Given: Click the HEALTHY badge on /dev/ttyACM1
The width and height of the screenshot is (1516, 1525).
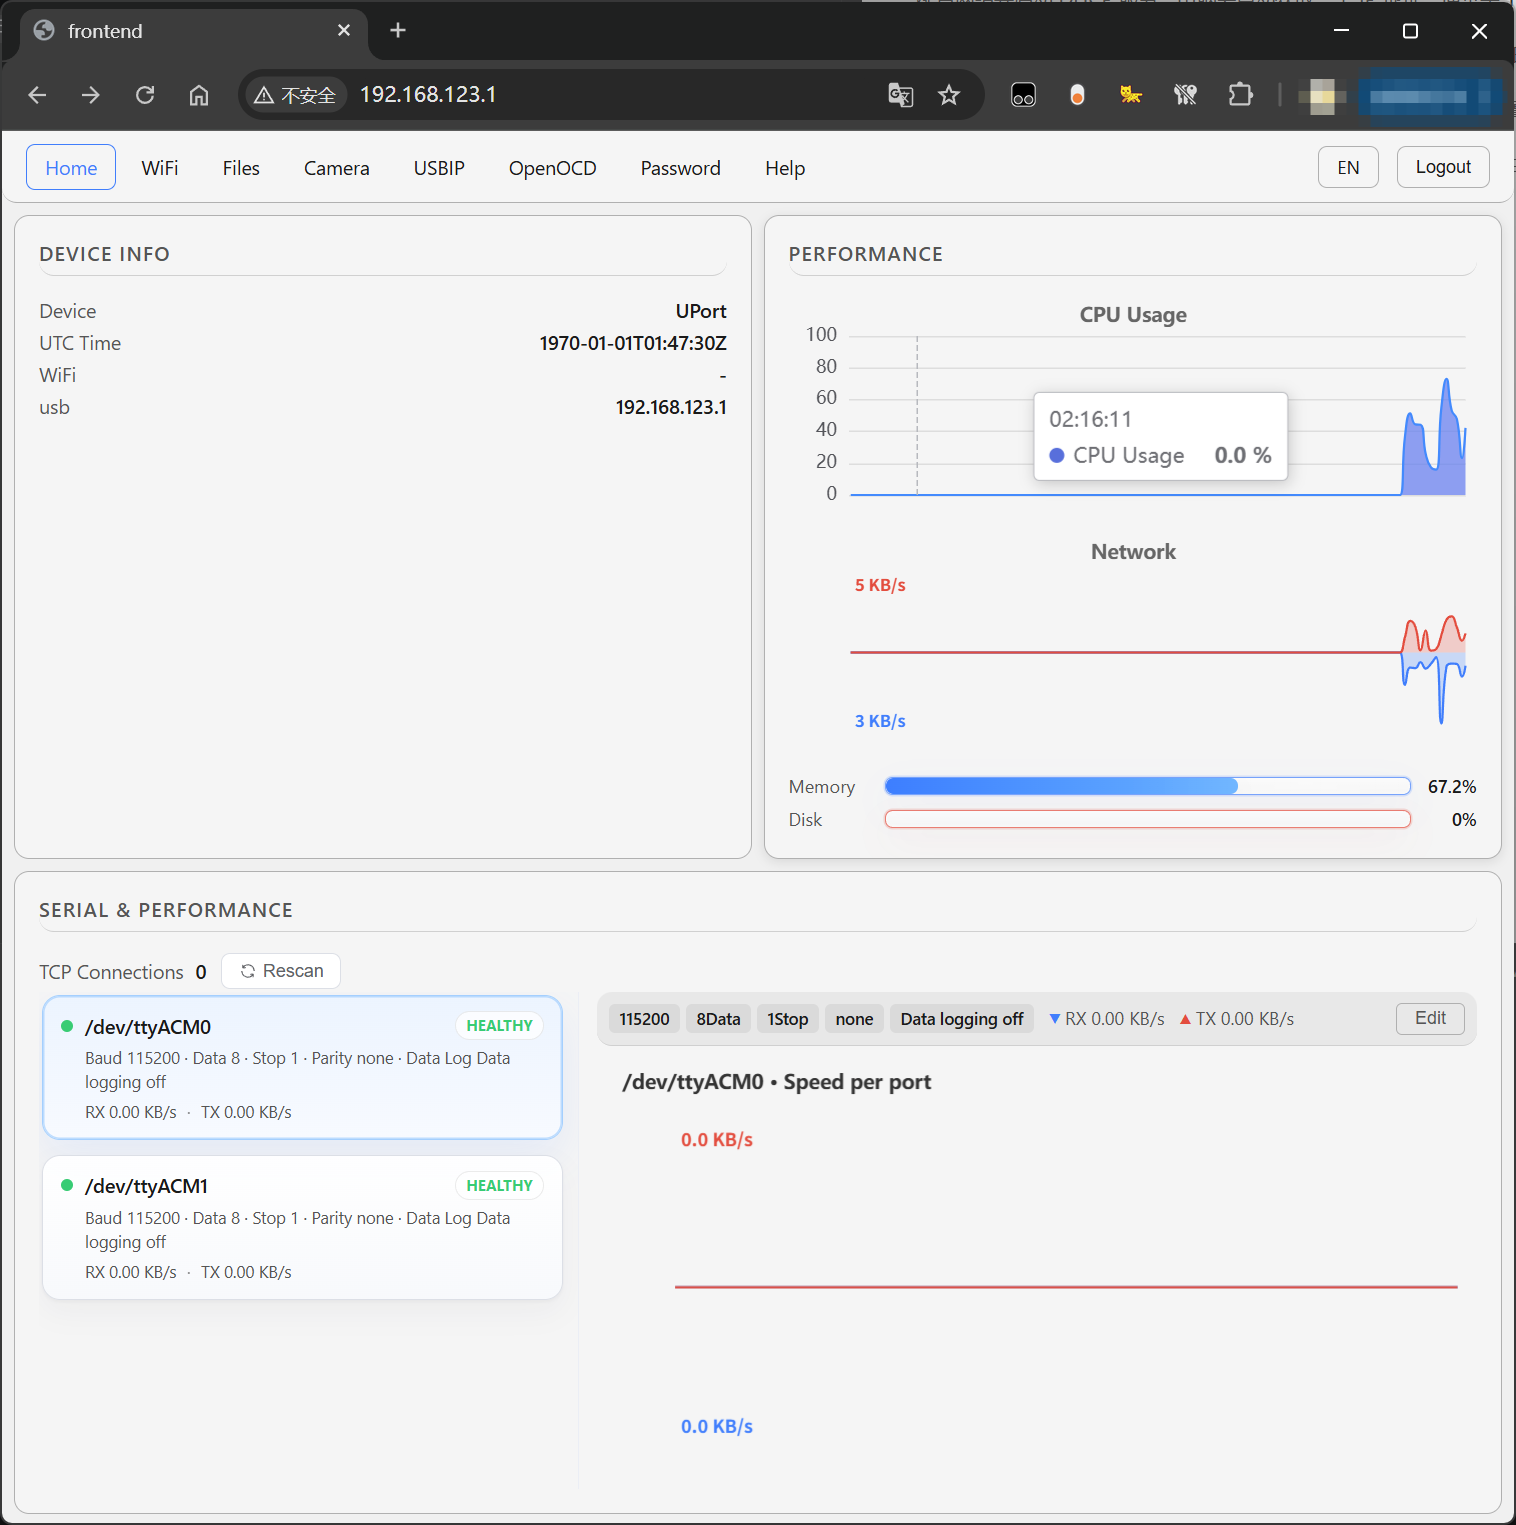Looking at the screenshot, I should pyautogui.click(x=499, y=1186).
